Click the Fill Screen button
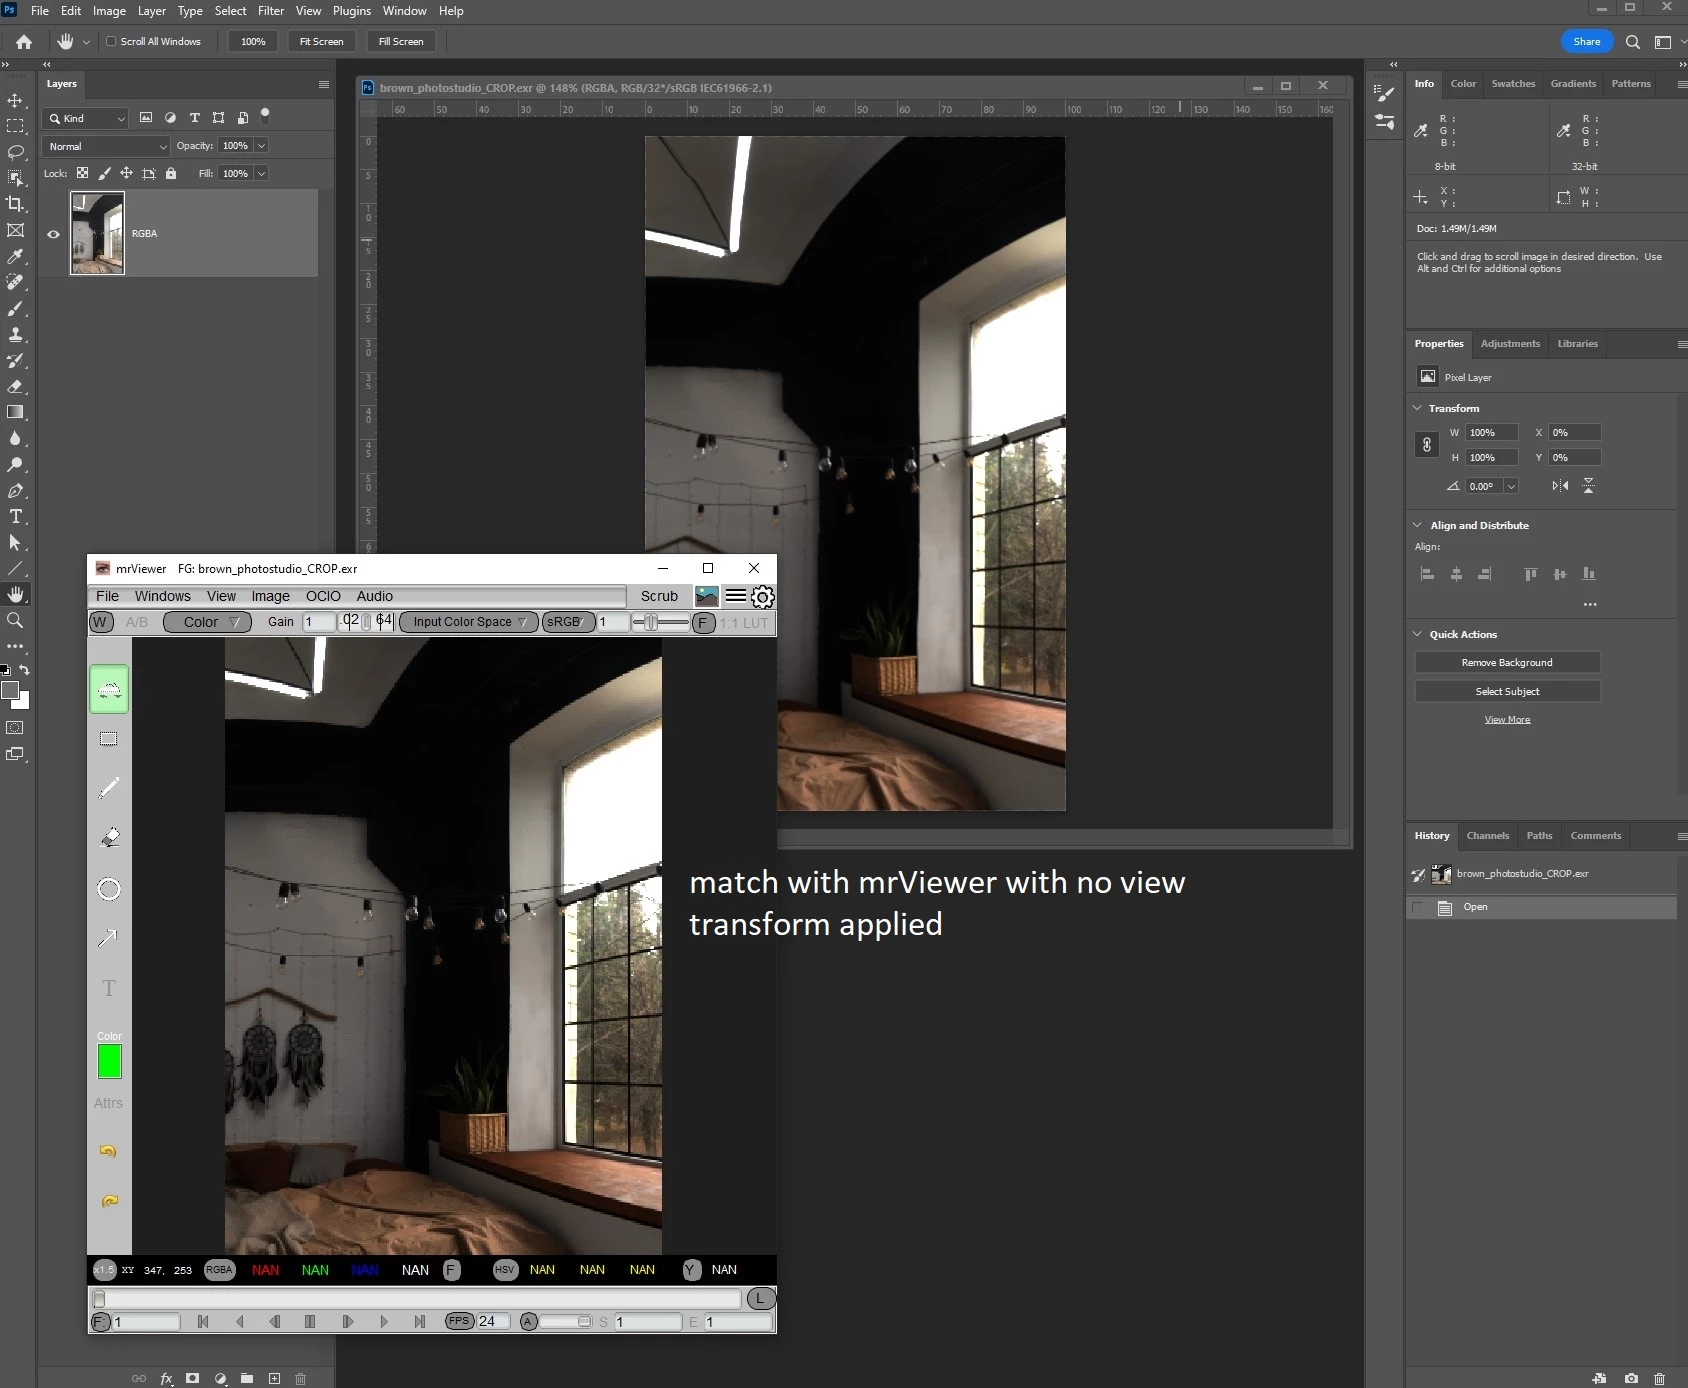This screenshot has width=1688, height=1388. click(x=401, y=42)
